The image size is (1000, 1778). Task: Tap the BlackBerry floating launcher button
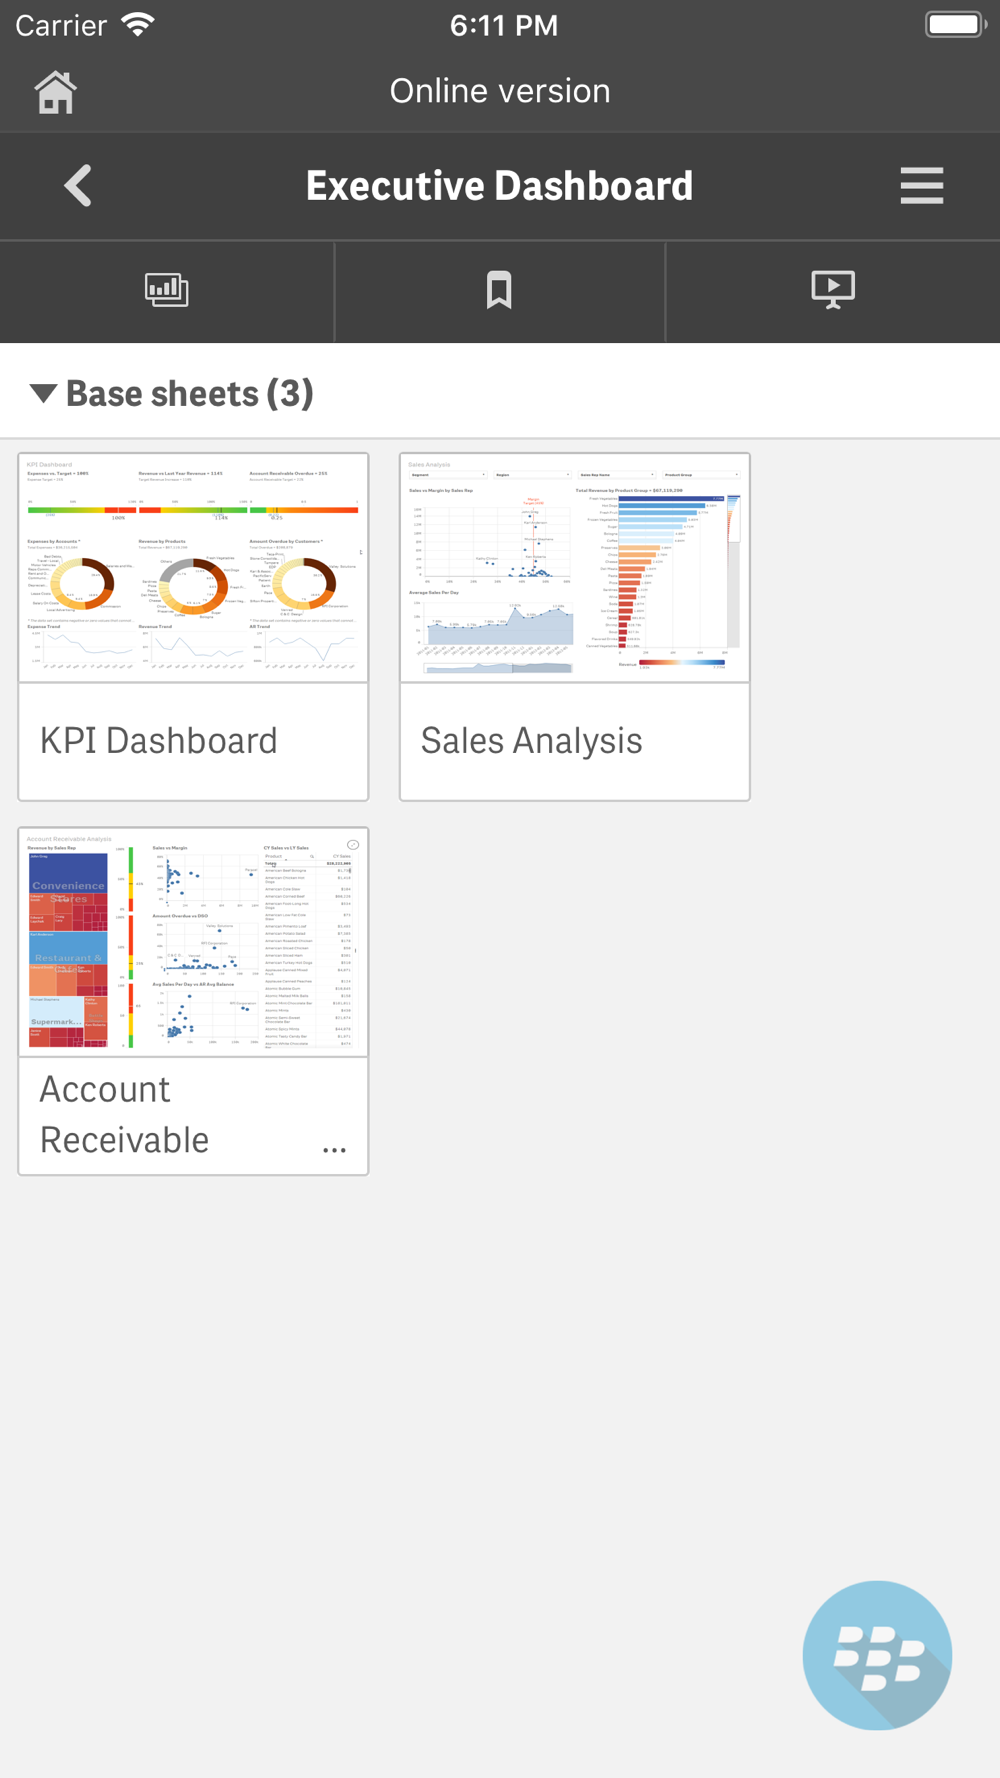tap(877, 1655)
